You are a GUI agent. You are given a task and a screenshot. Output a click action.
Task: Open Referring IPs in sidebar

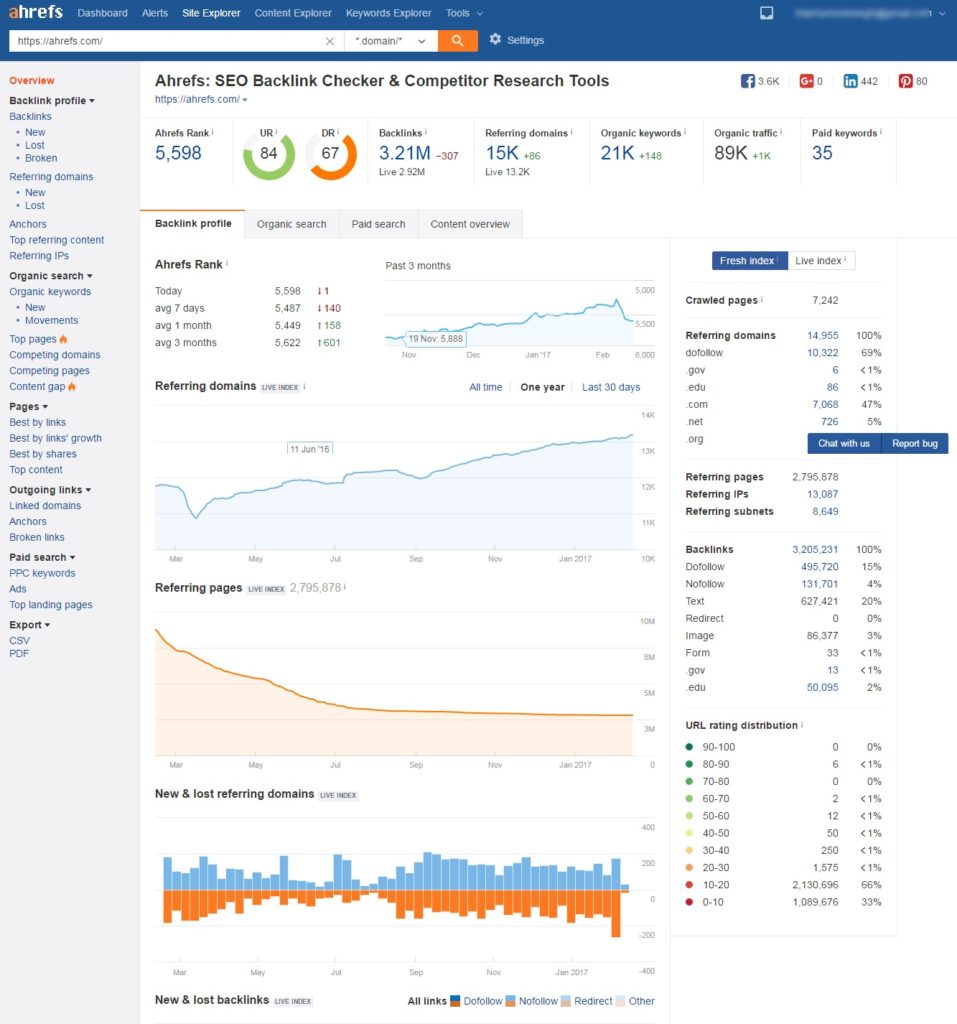click(39, 255)
